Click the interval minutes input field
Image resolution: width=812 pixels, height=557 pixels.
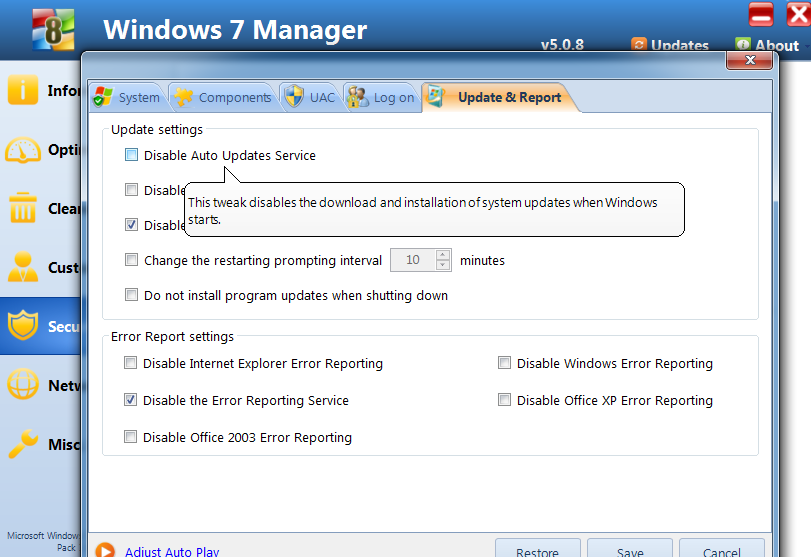coord(413,260)
